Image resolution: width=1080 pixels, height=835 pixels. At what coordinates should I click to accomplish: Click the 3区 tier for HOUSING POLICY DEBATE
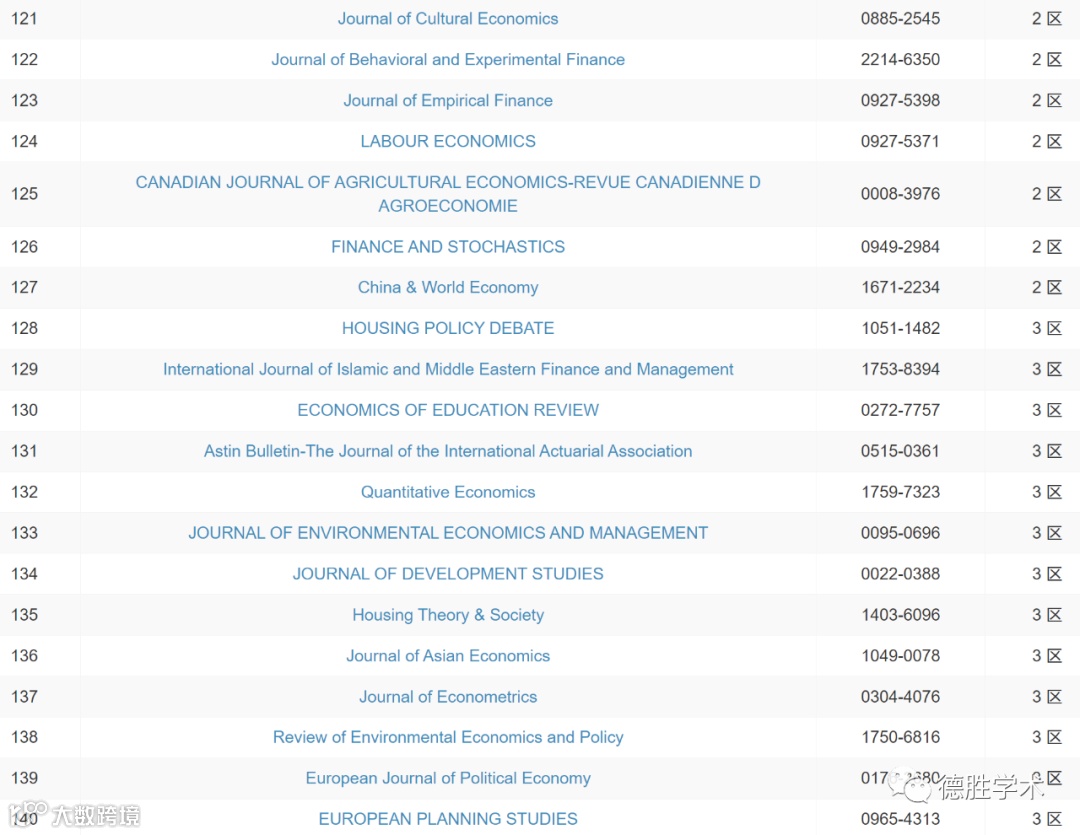[x=1047, y=328]
